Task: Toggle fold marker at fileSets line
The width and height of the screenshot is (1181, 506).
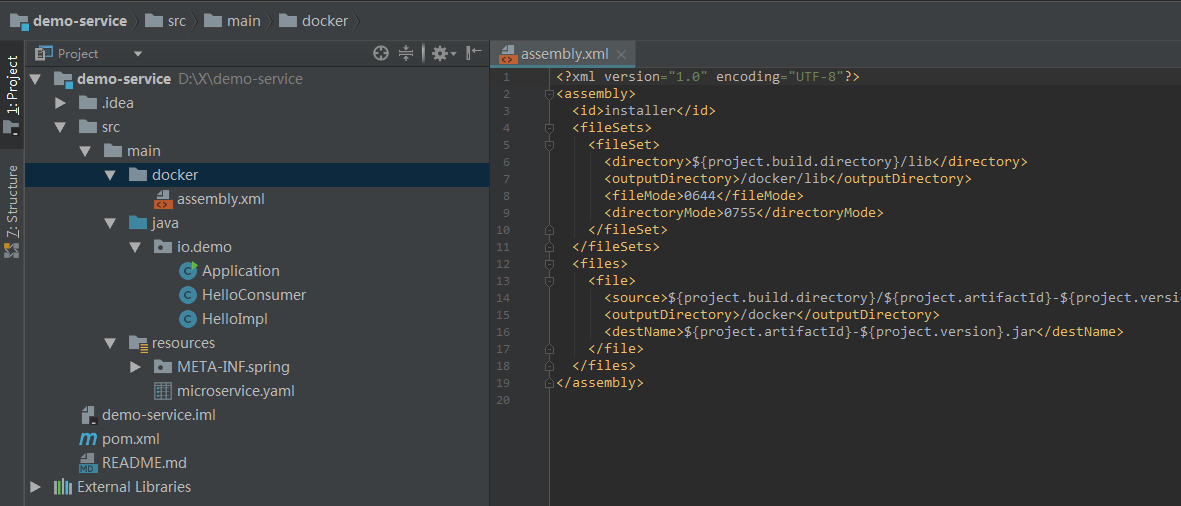Action: pos(548,128)
